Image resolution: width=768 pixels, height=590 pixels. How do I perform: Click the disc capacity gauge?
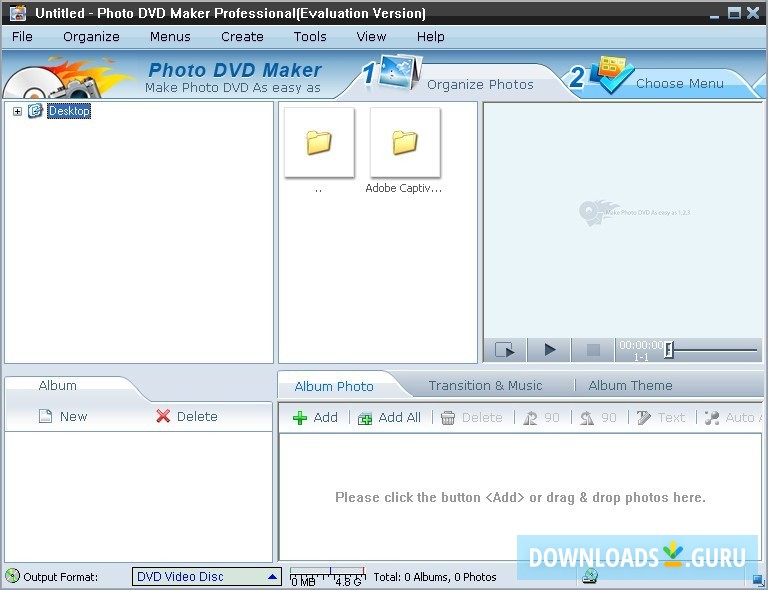pos(328,577)
